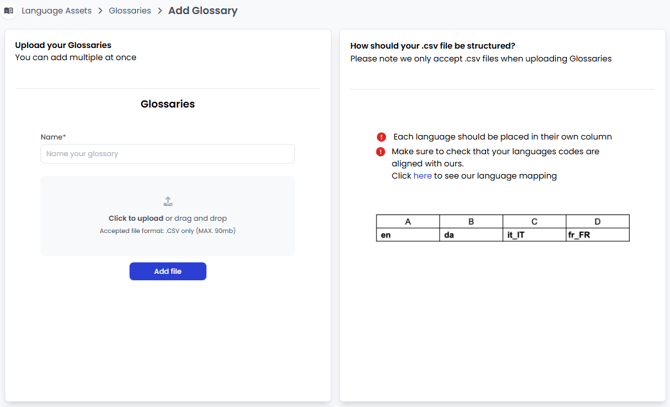The image size is (670, 407).
Task: Click the upload arrow icon in the drop zone
Action: (168, 202)
